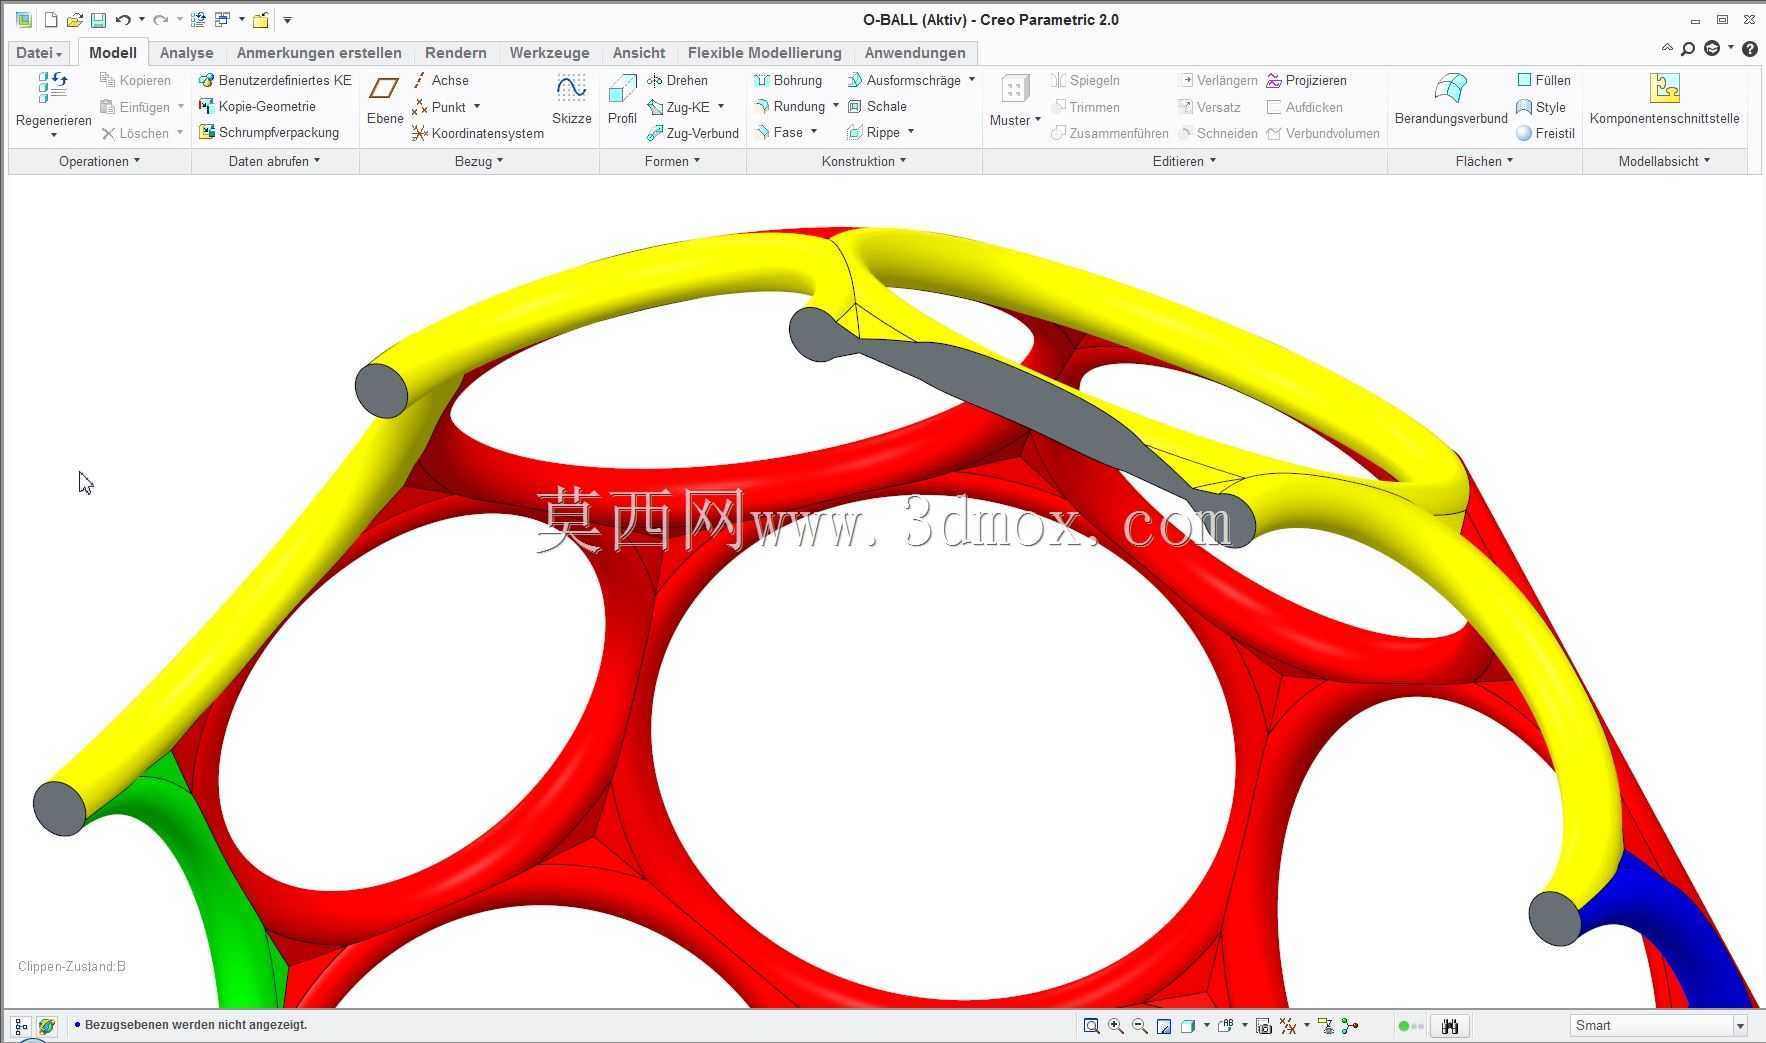Click the close-window folder icon in quick access toolbar
1766x1043 pixels.
click(x=261, y=20)
